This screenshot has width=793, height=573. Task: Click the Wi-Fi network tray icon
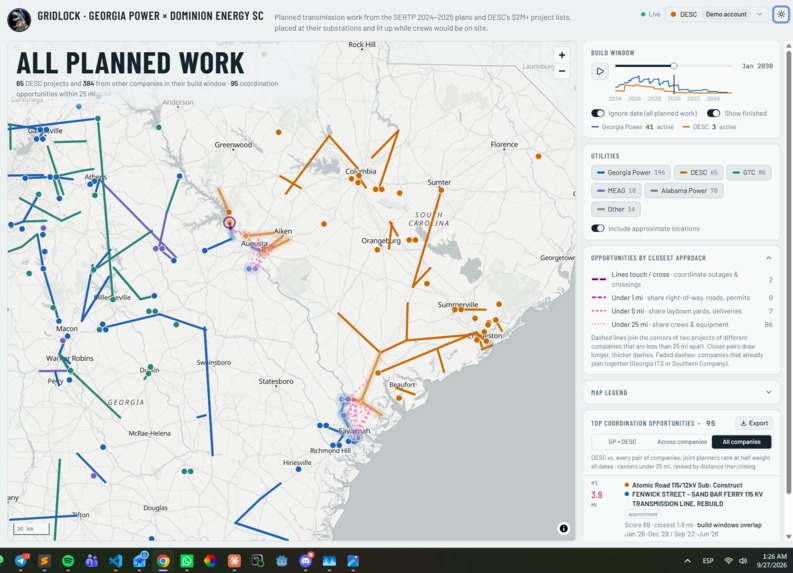point(728,560)
